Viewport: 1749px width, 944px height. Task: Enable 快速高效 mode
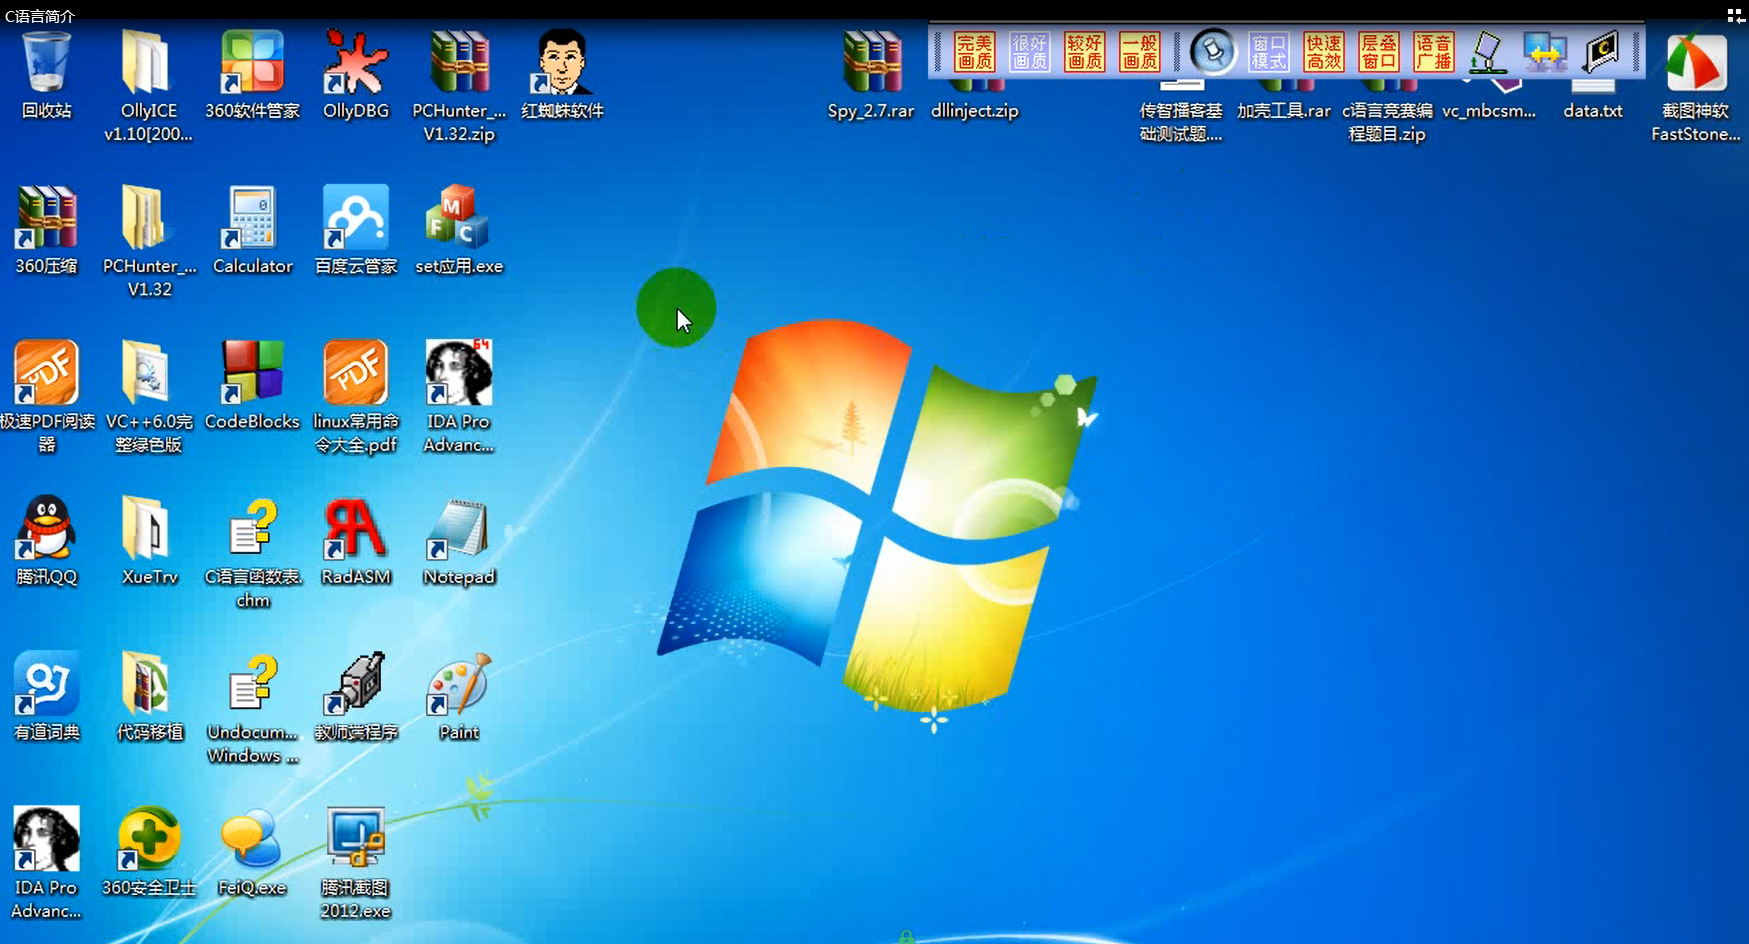(1323, 52)
